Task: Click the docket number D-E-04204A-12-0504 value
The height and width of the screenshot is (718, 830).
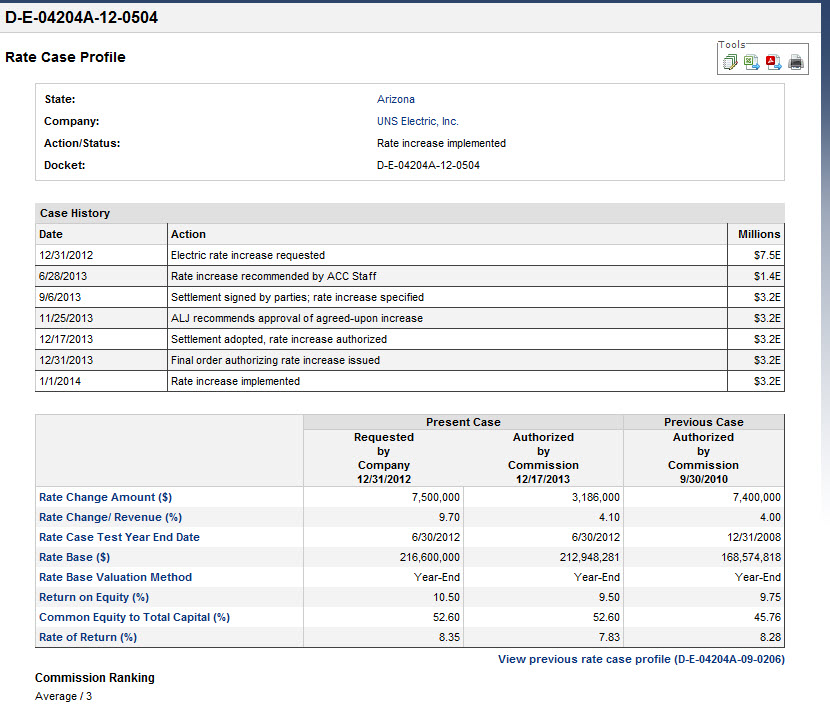Action: tap(428, 165)
